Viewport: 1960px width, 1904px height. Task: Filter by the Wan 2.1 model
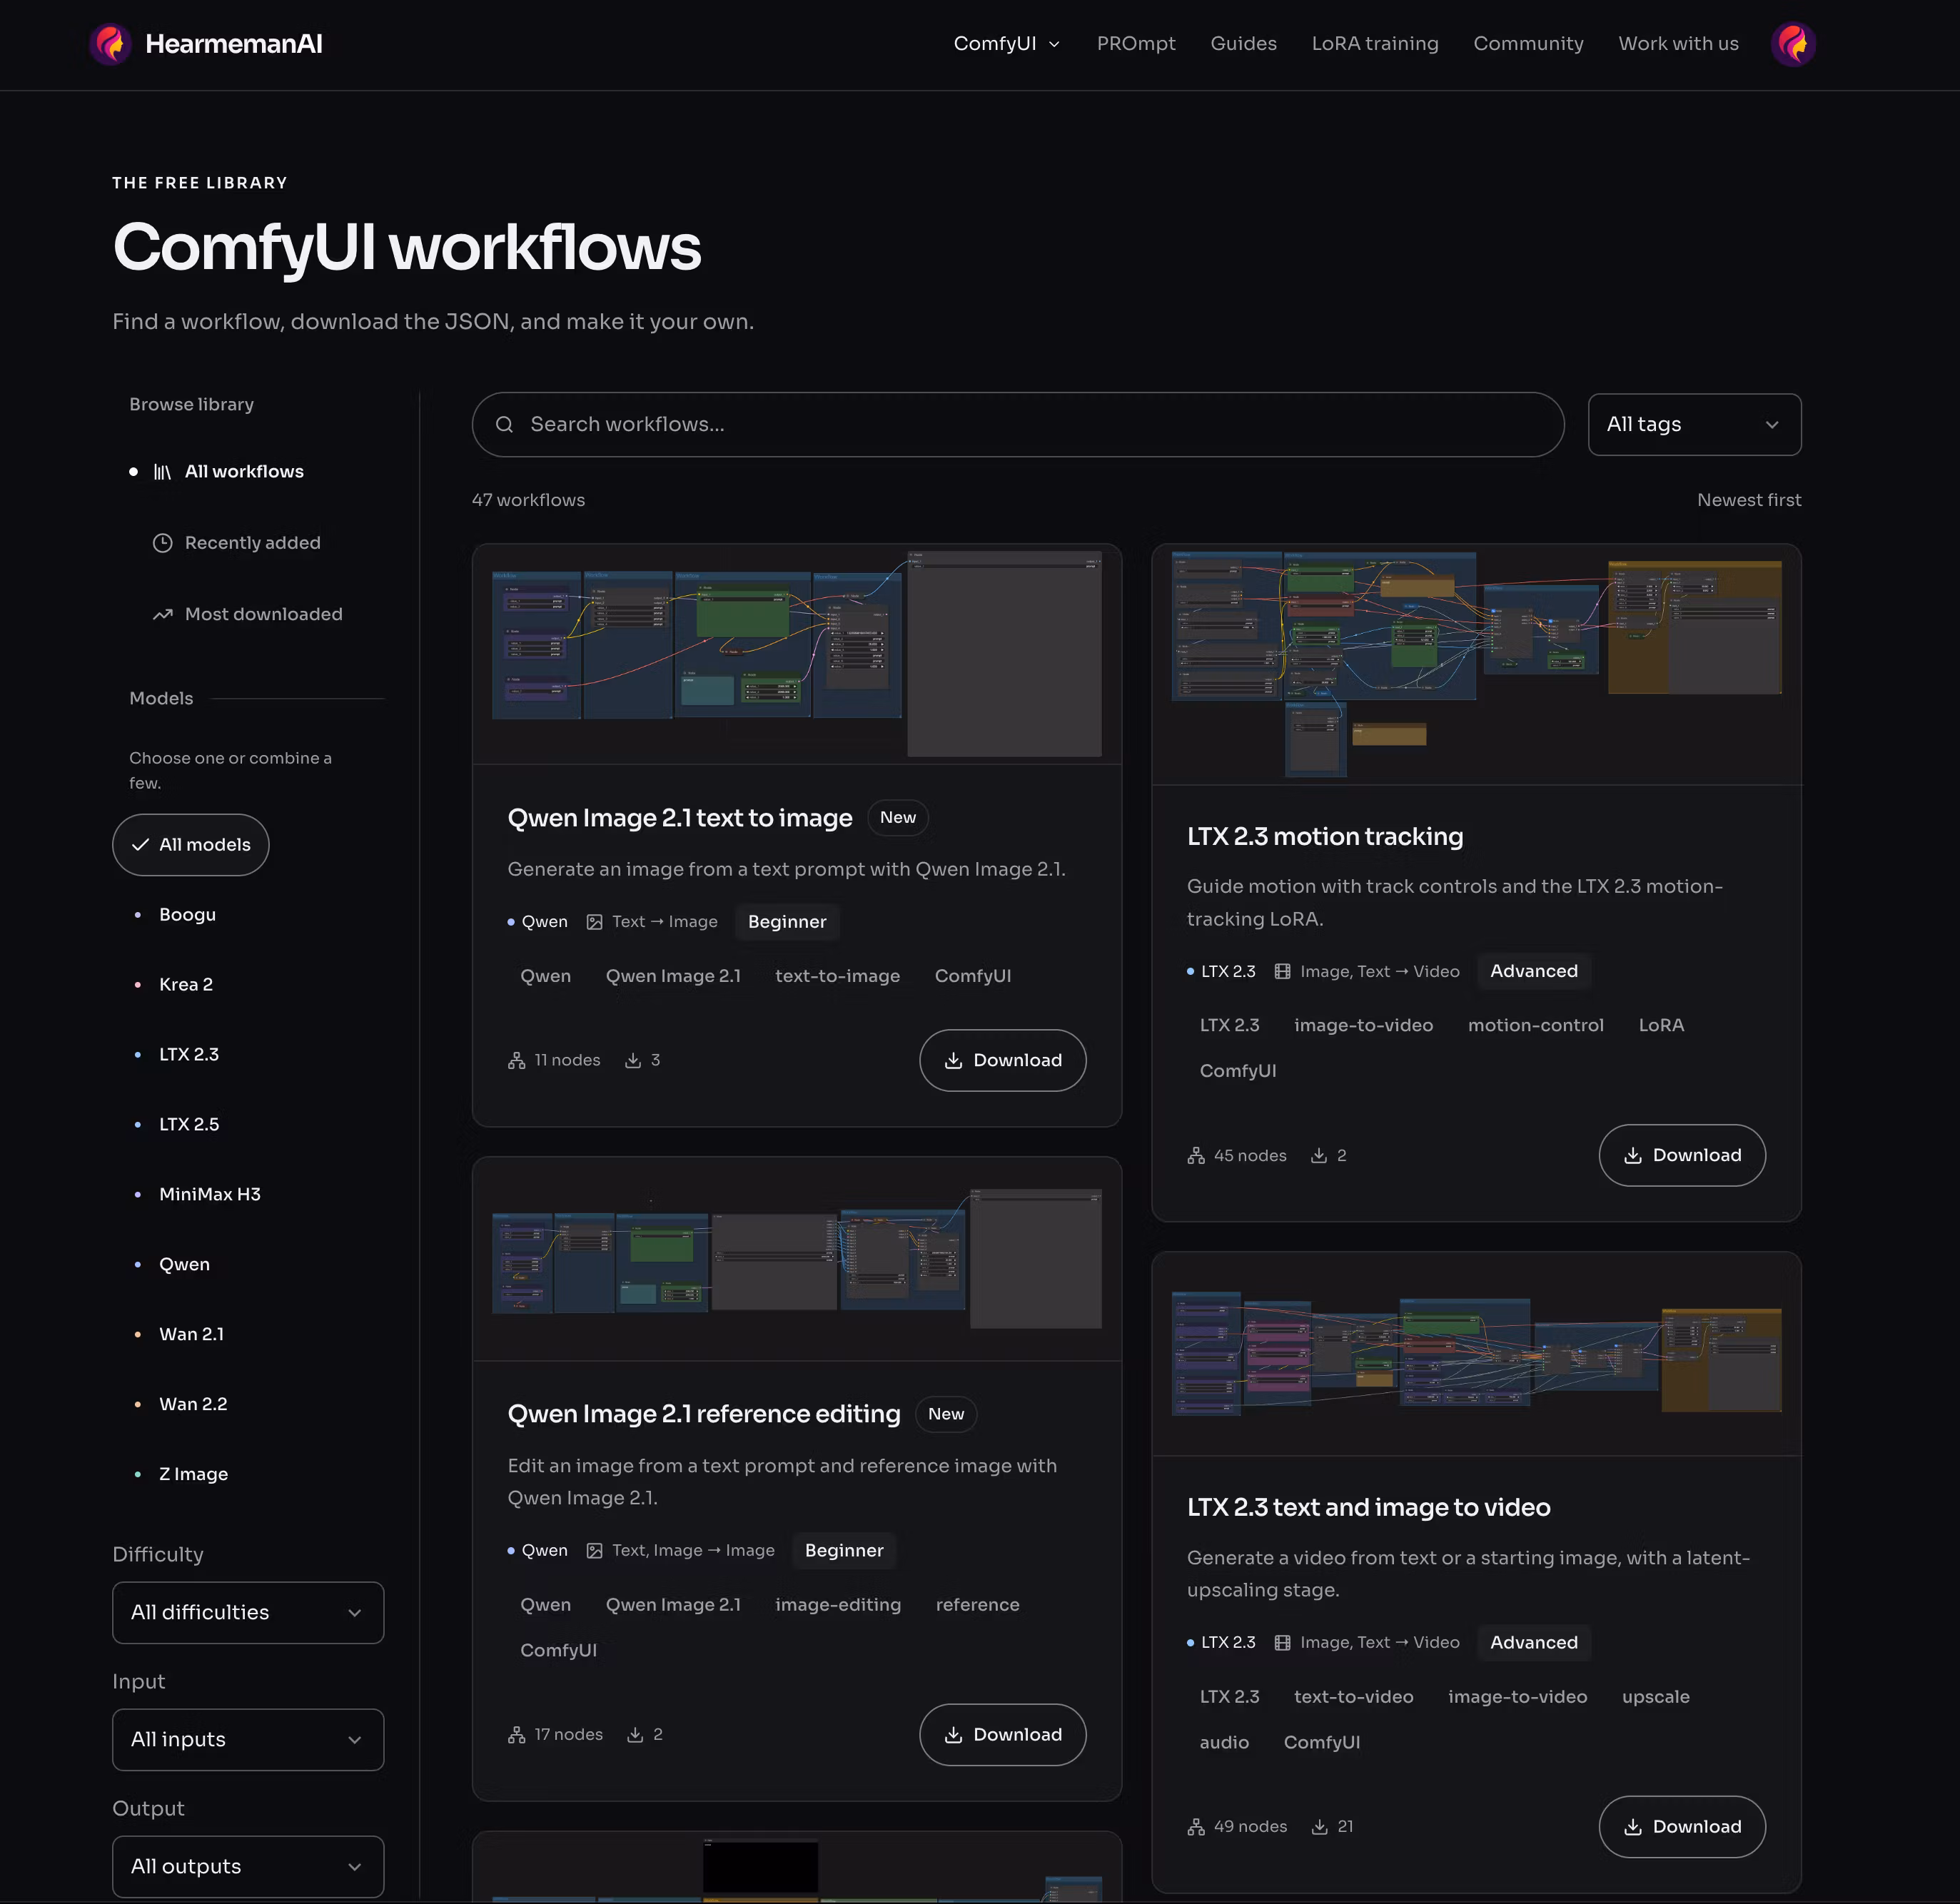pyautogui.click(x=192, y=1335)
